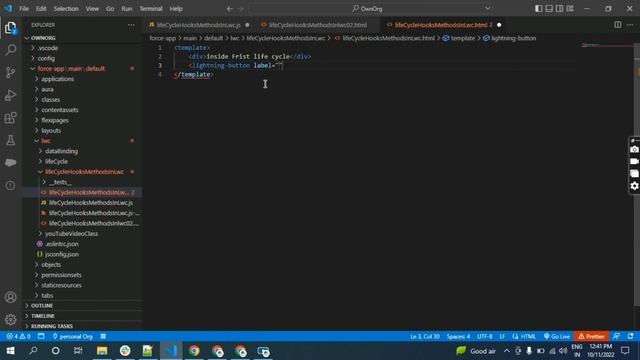Screen dimensions: 640x360
Task: Click the notifications bell in status bar
Action: (631, 336)
